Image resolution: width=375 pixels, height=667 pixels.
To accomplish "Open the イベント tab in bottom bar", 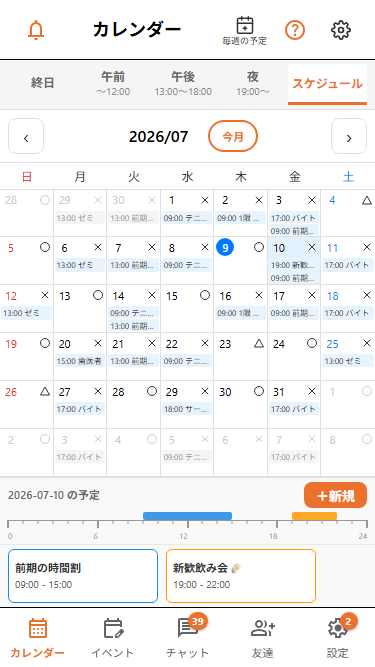I will click(113, 638).
